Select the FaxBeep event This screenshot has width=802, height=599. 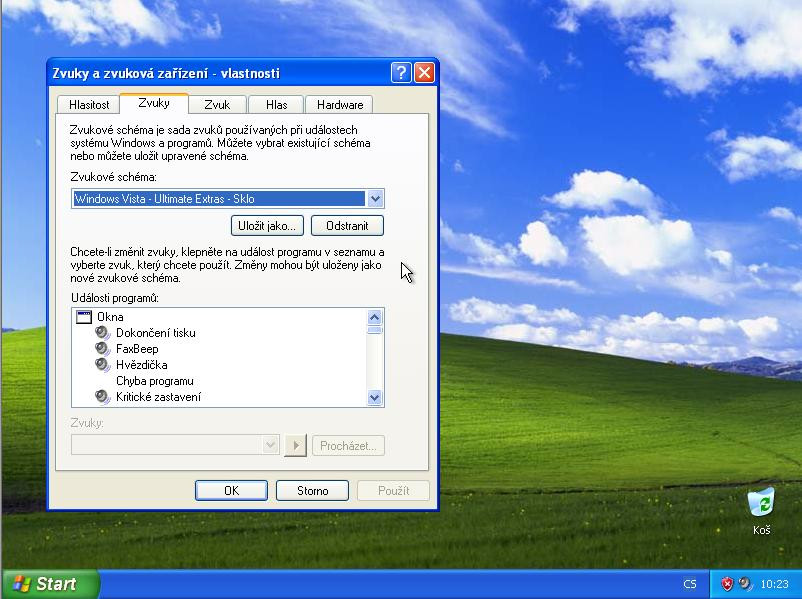[x=137, y=349]
